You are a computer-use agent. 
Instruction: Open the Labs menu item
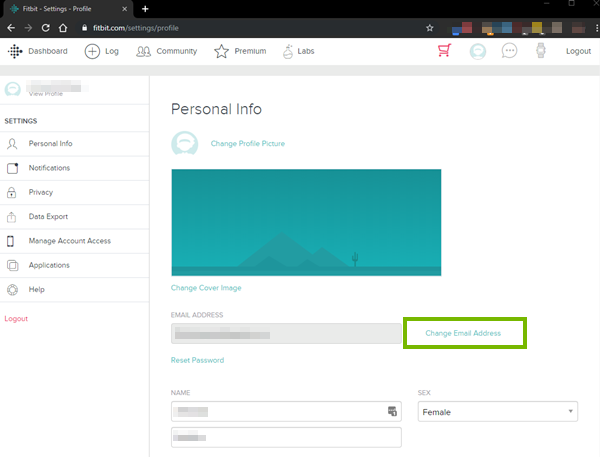(306, 51)
